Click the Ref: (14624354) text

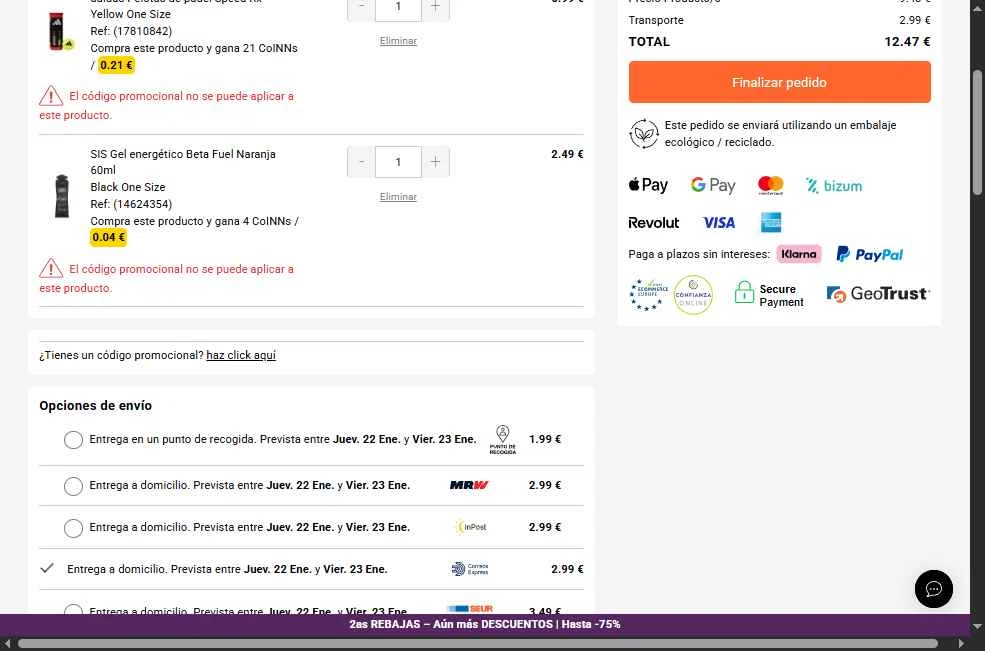click(131, 204)
